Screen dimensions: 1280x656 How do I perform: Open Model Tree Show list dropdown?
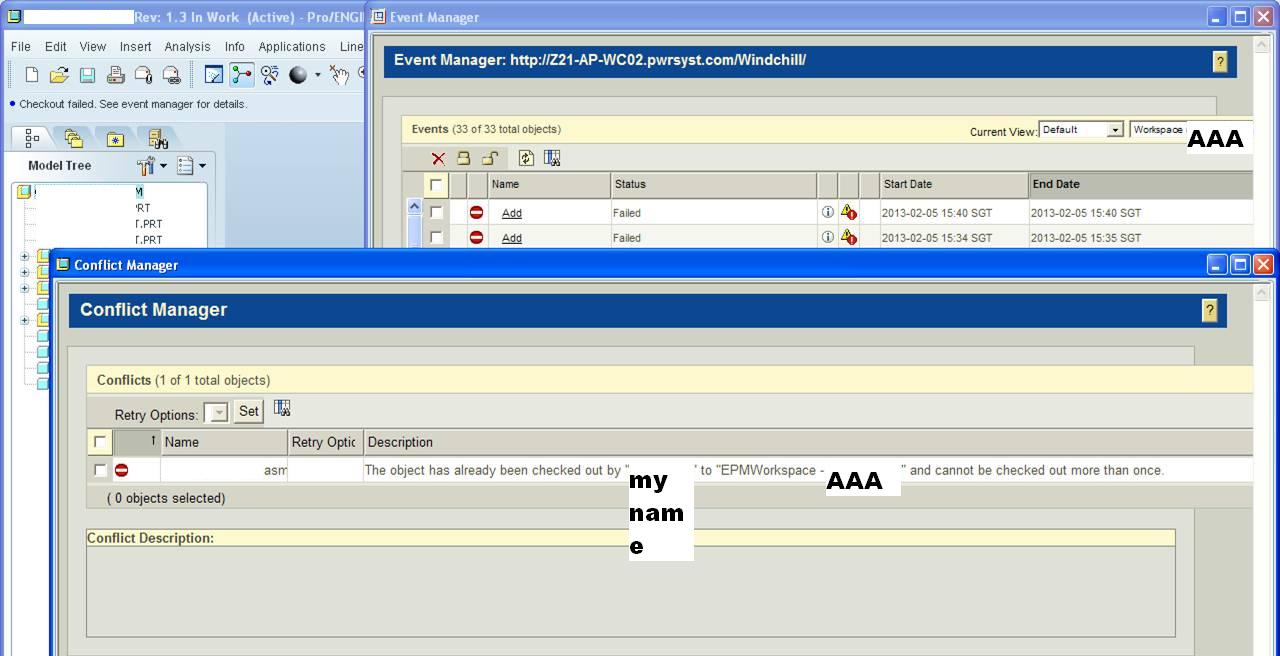pos(190,166)
